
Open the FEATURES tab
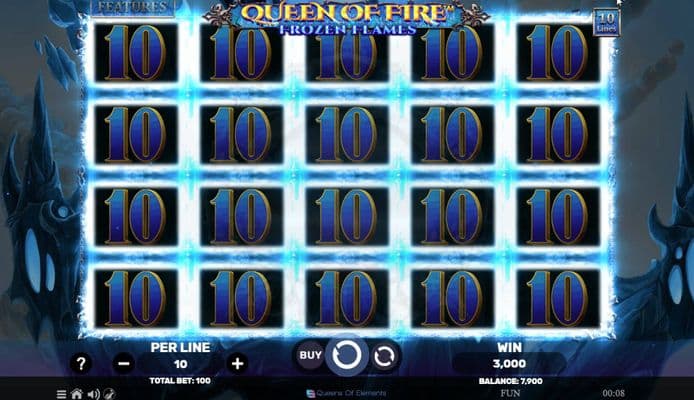click(133, 8)
